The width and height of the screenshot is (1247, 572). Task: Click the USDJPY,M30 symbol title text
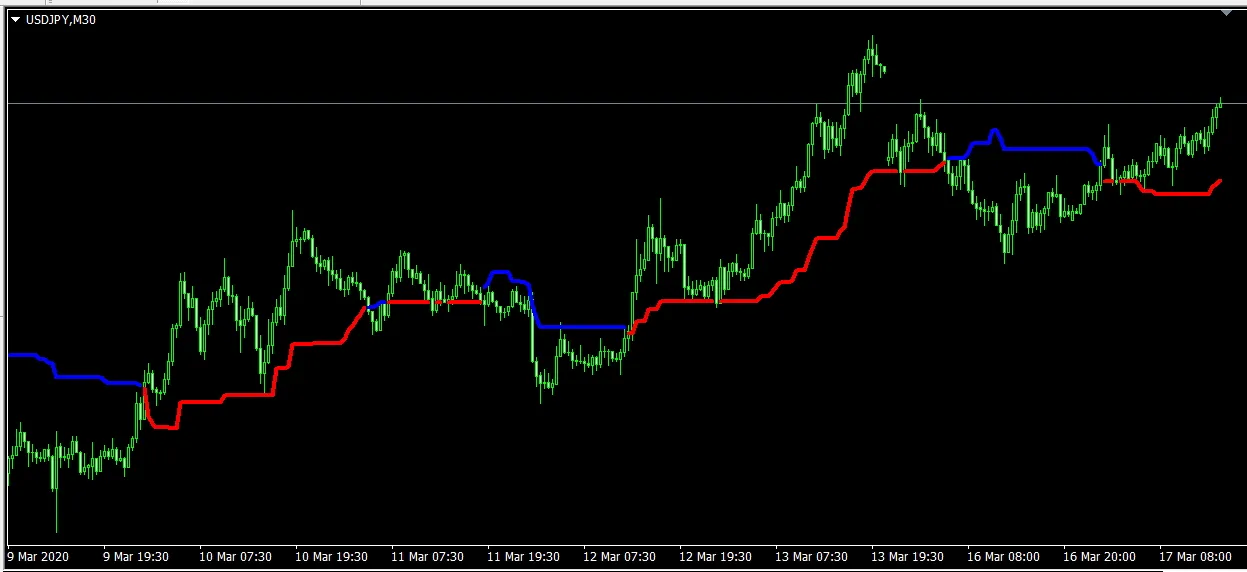(x=60, y=20)
